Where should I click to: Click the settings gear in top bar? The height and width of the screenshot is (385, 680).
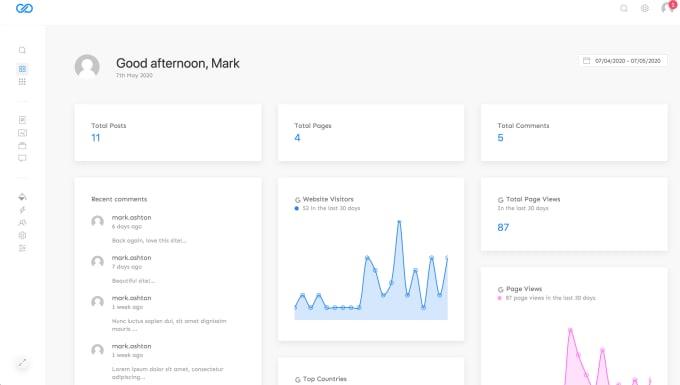coord(645,8)
